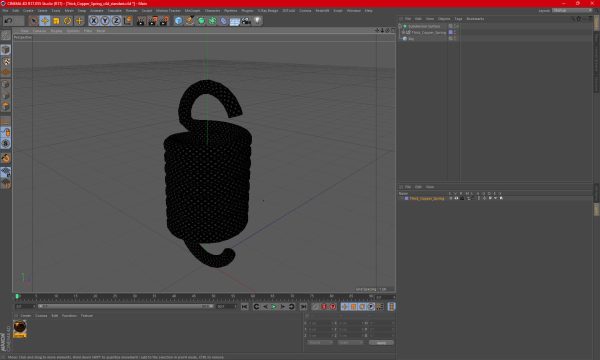Toggle X axis lock
Screen dimensions: 600x360
click(94, 21)
